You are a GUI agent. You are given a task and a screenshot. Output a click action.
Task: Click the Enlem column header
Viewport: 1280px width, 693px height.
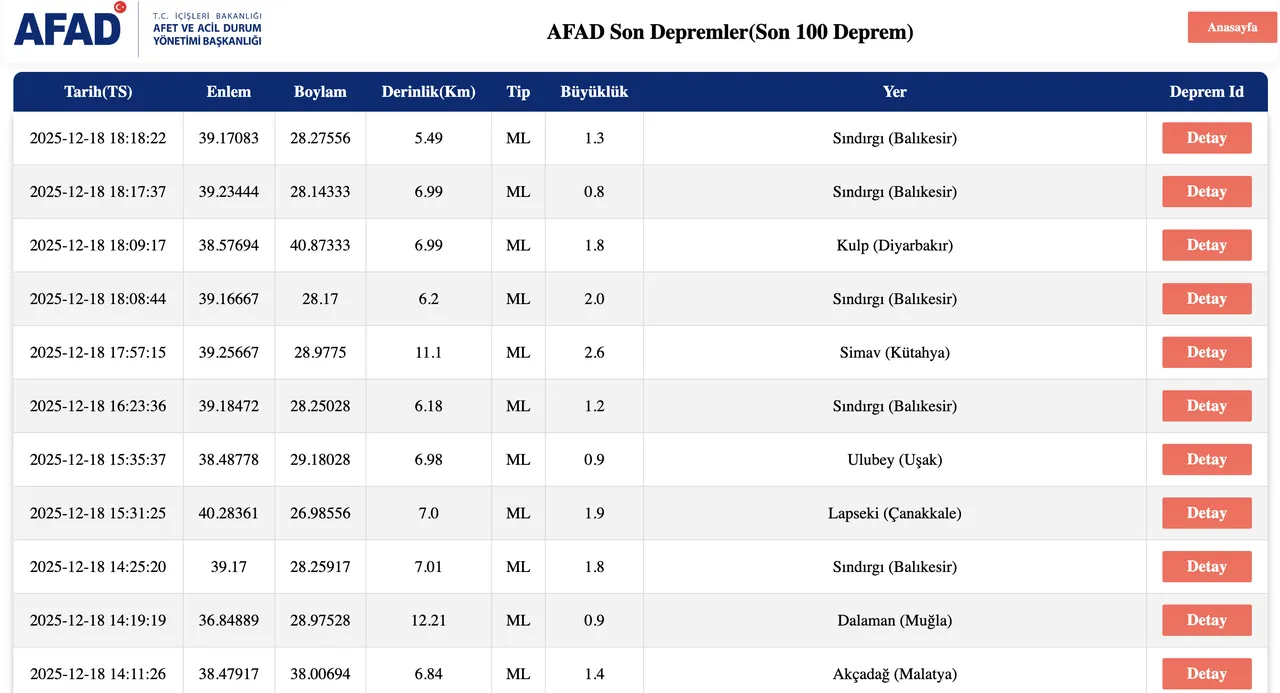click(x=228, y=91)
